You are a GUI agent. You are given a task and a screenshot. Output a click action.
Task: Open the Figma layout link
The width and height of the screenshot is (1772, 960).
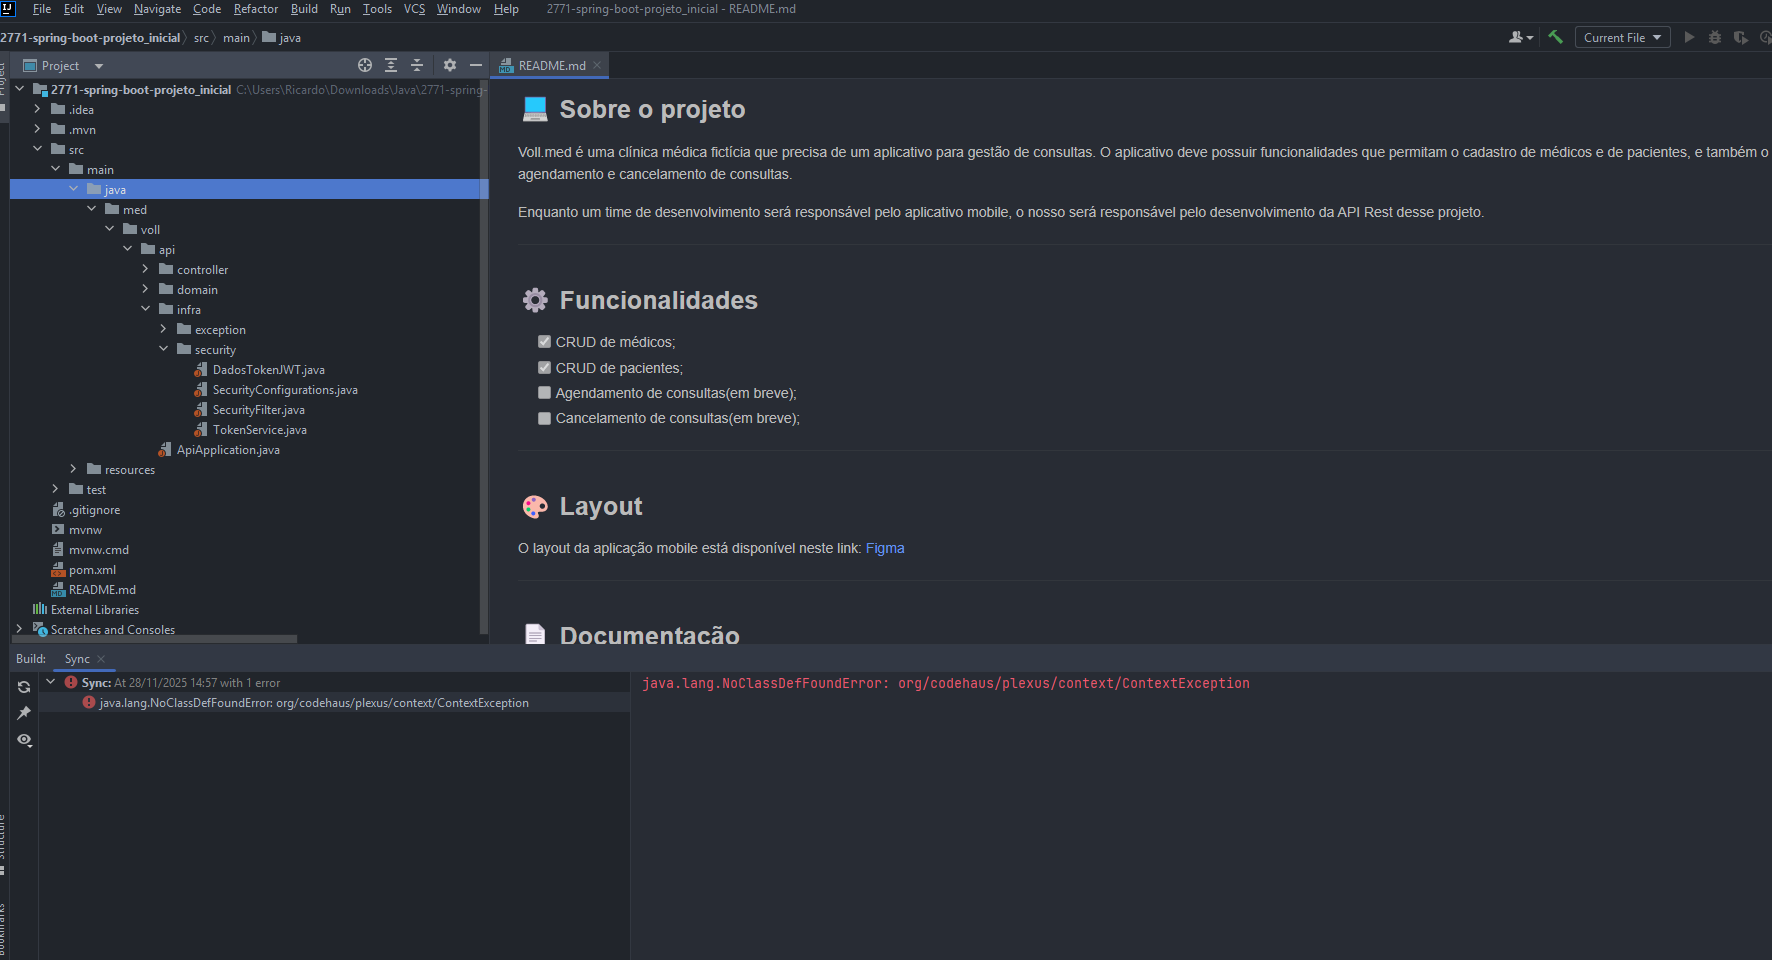(x=885, y=548)
